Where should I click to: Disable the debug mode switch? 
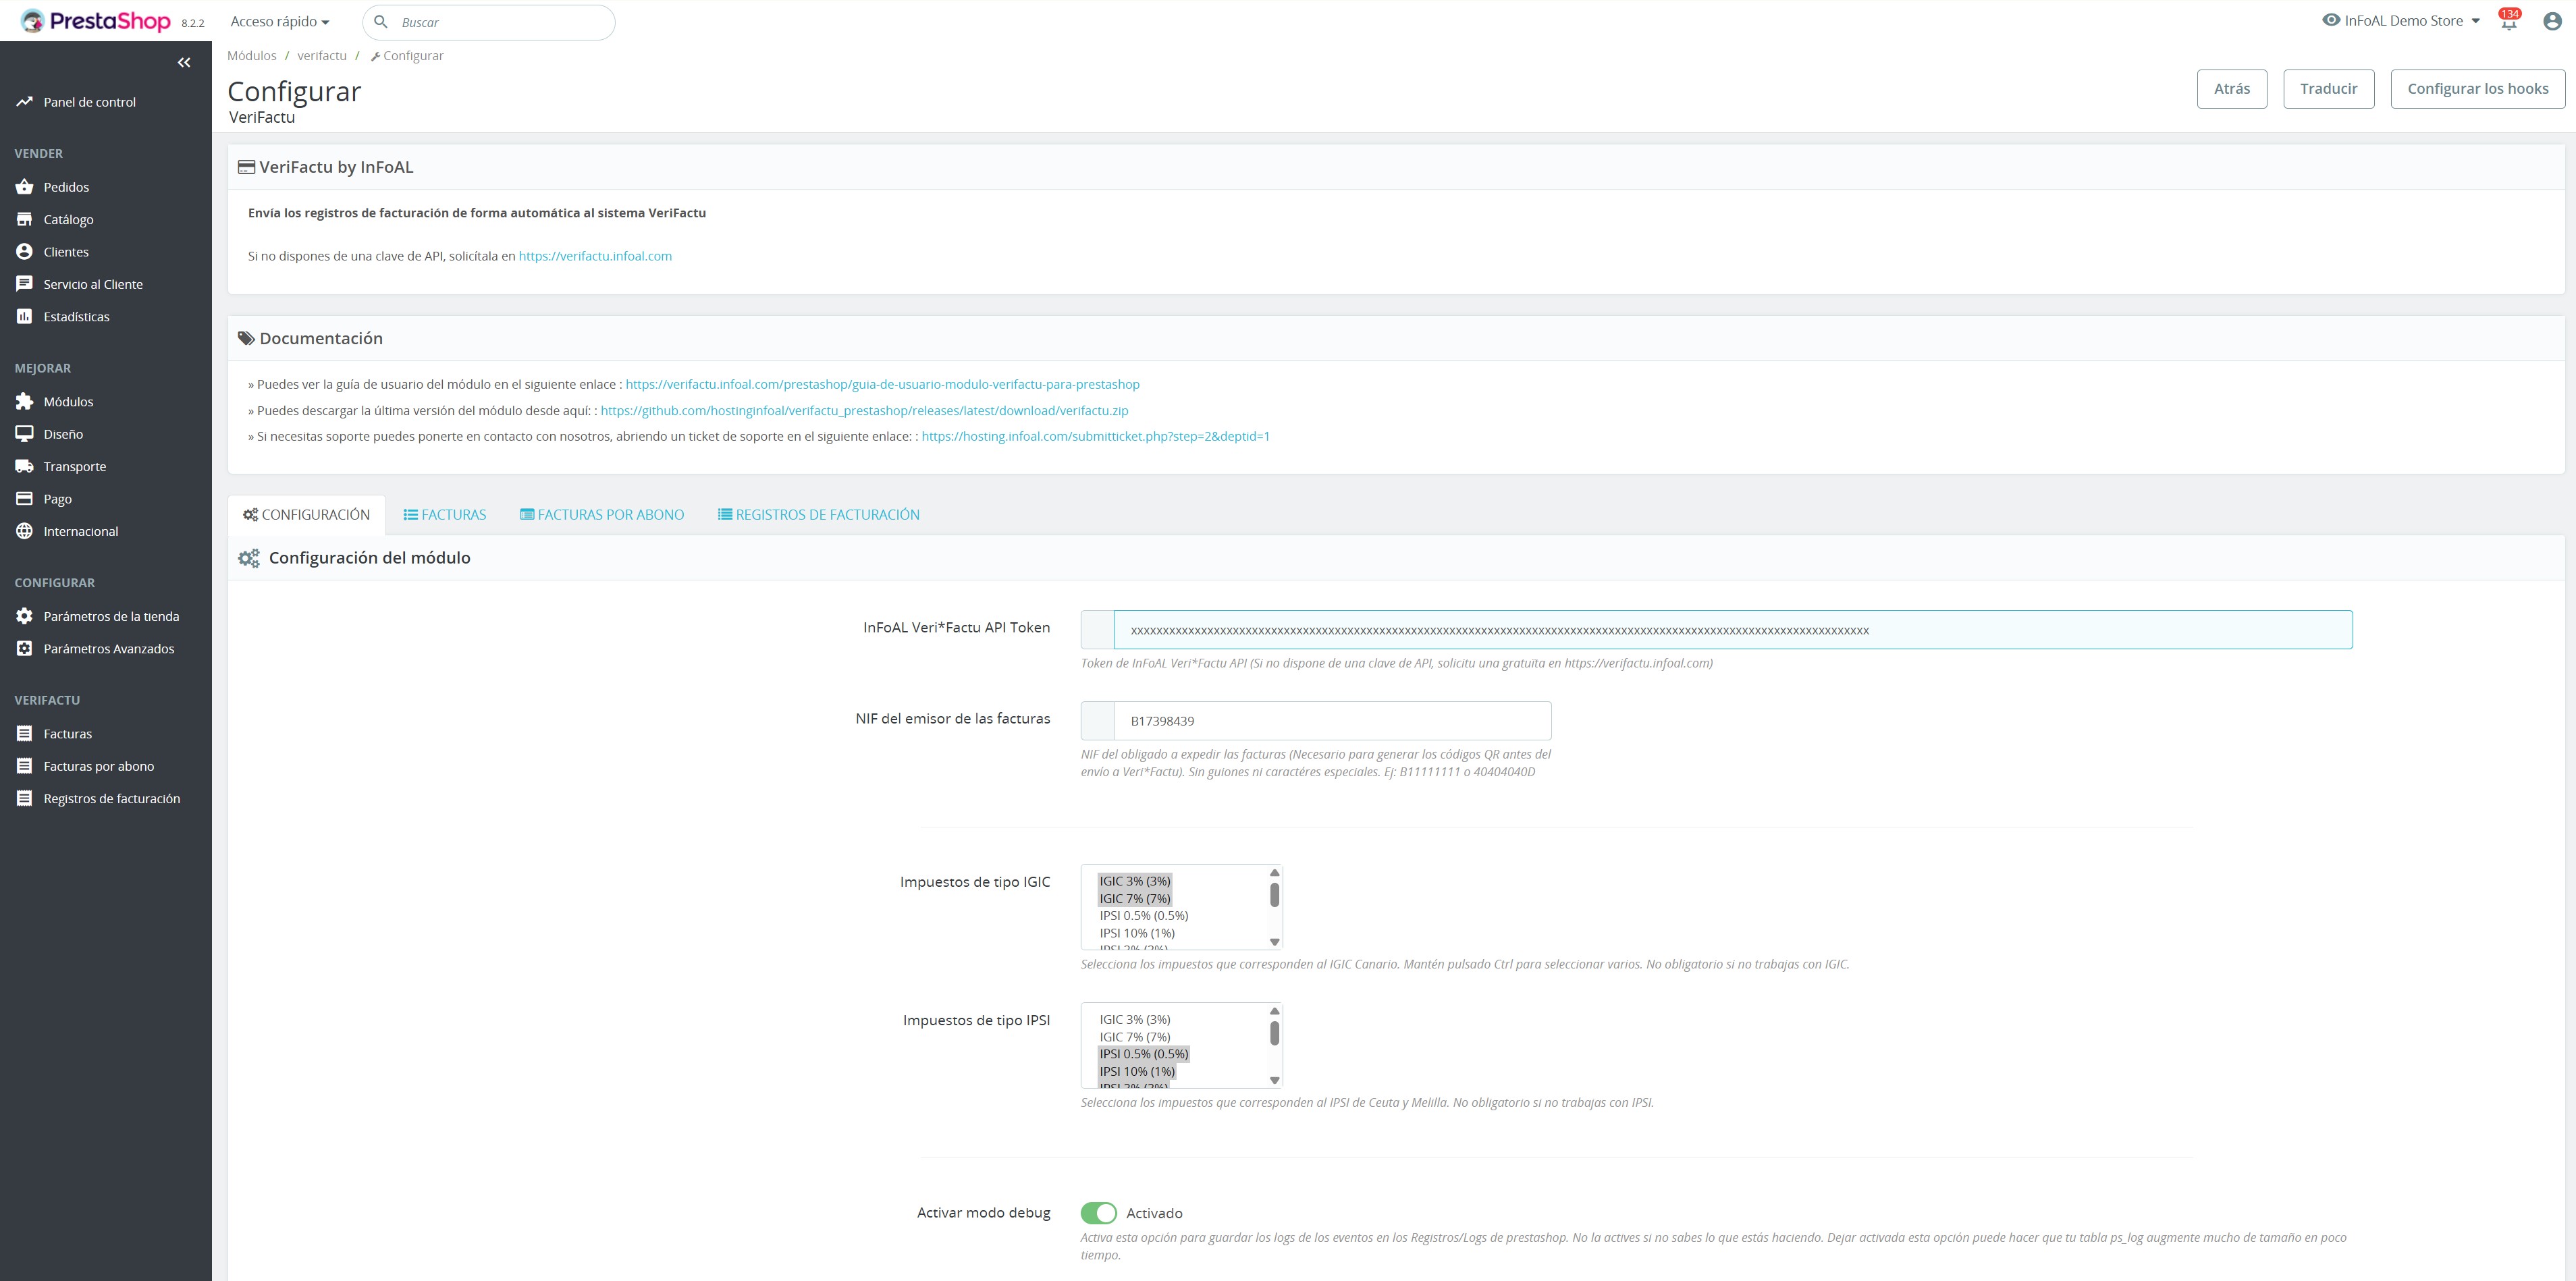(x=1098, y=1213)
